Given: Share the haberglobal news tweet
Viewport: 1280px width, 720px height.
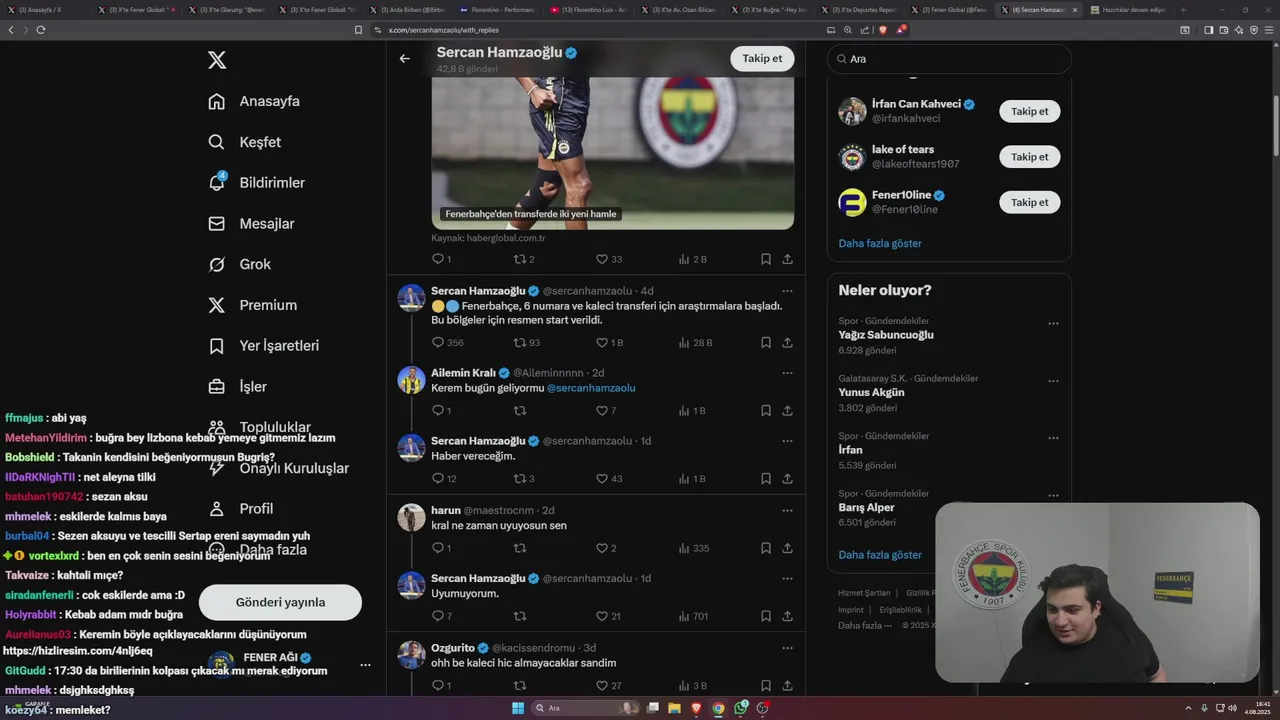Looking at the screenshot, I should [x=787, y=259].
